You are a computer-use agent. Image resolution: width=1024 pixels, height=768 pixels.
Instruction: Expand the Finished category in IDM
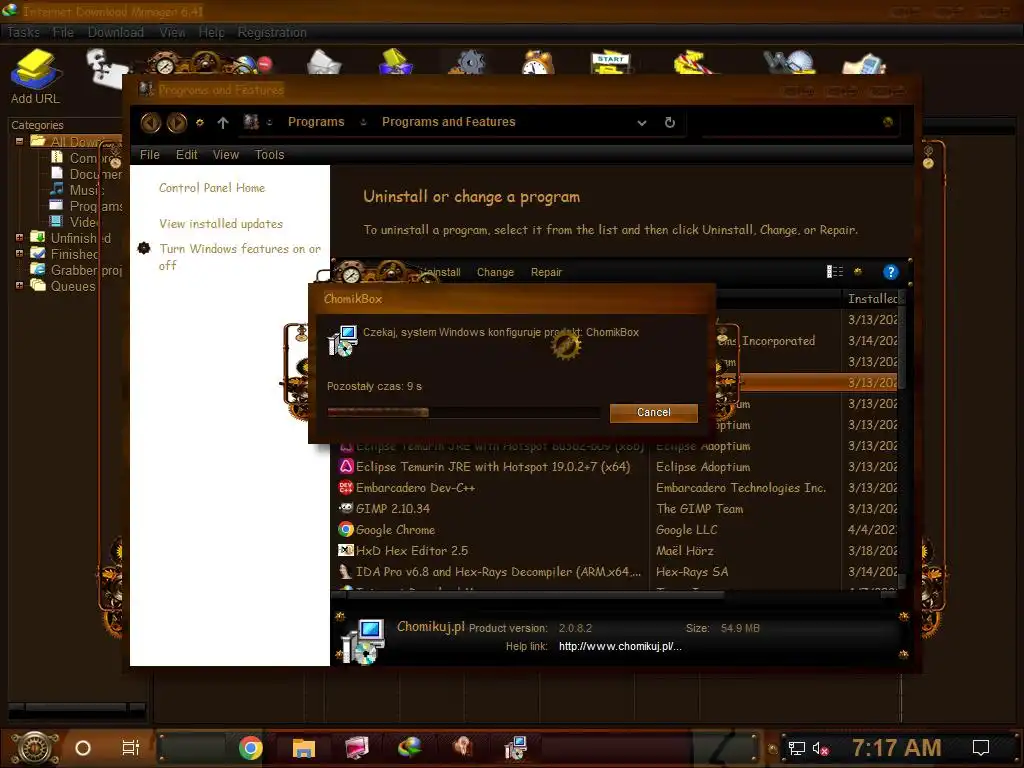coord(20,253)
